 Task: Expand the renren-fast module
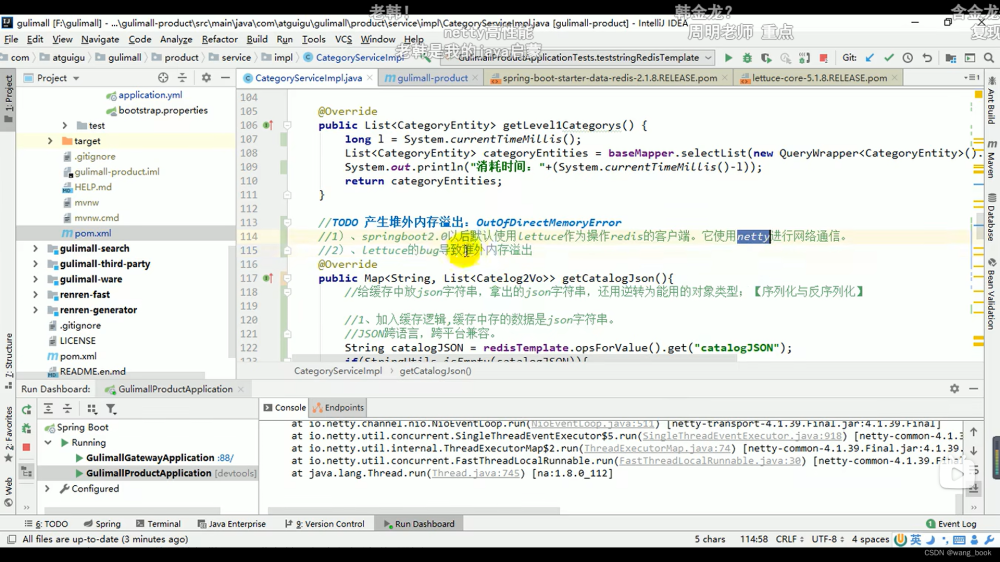click(35, 294)
